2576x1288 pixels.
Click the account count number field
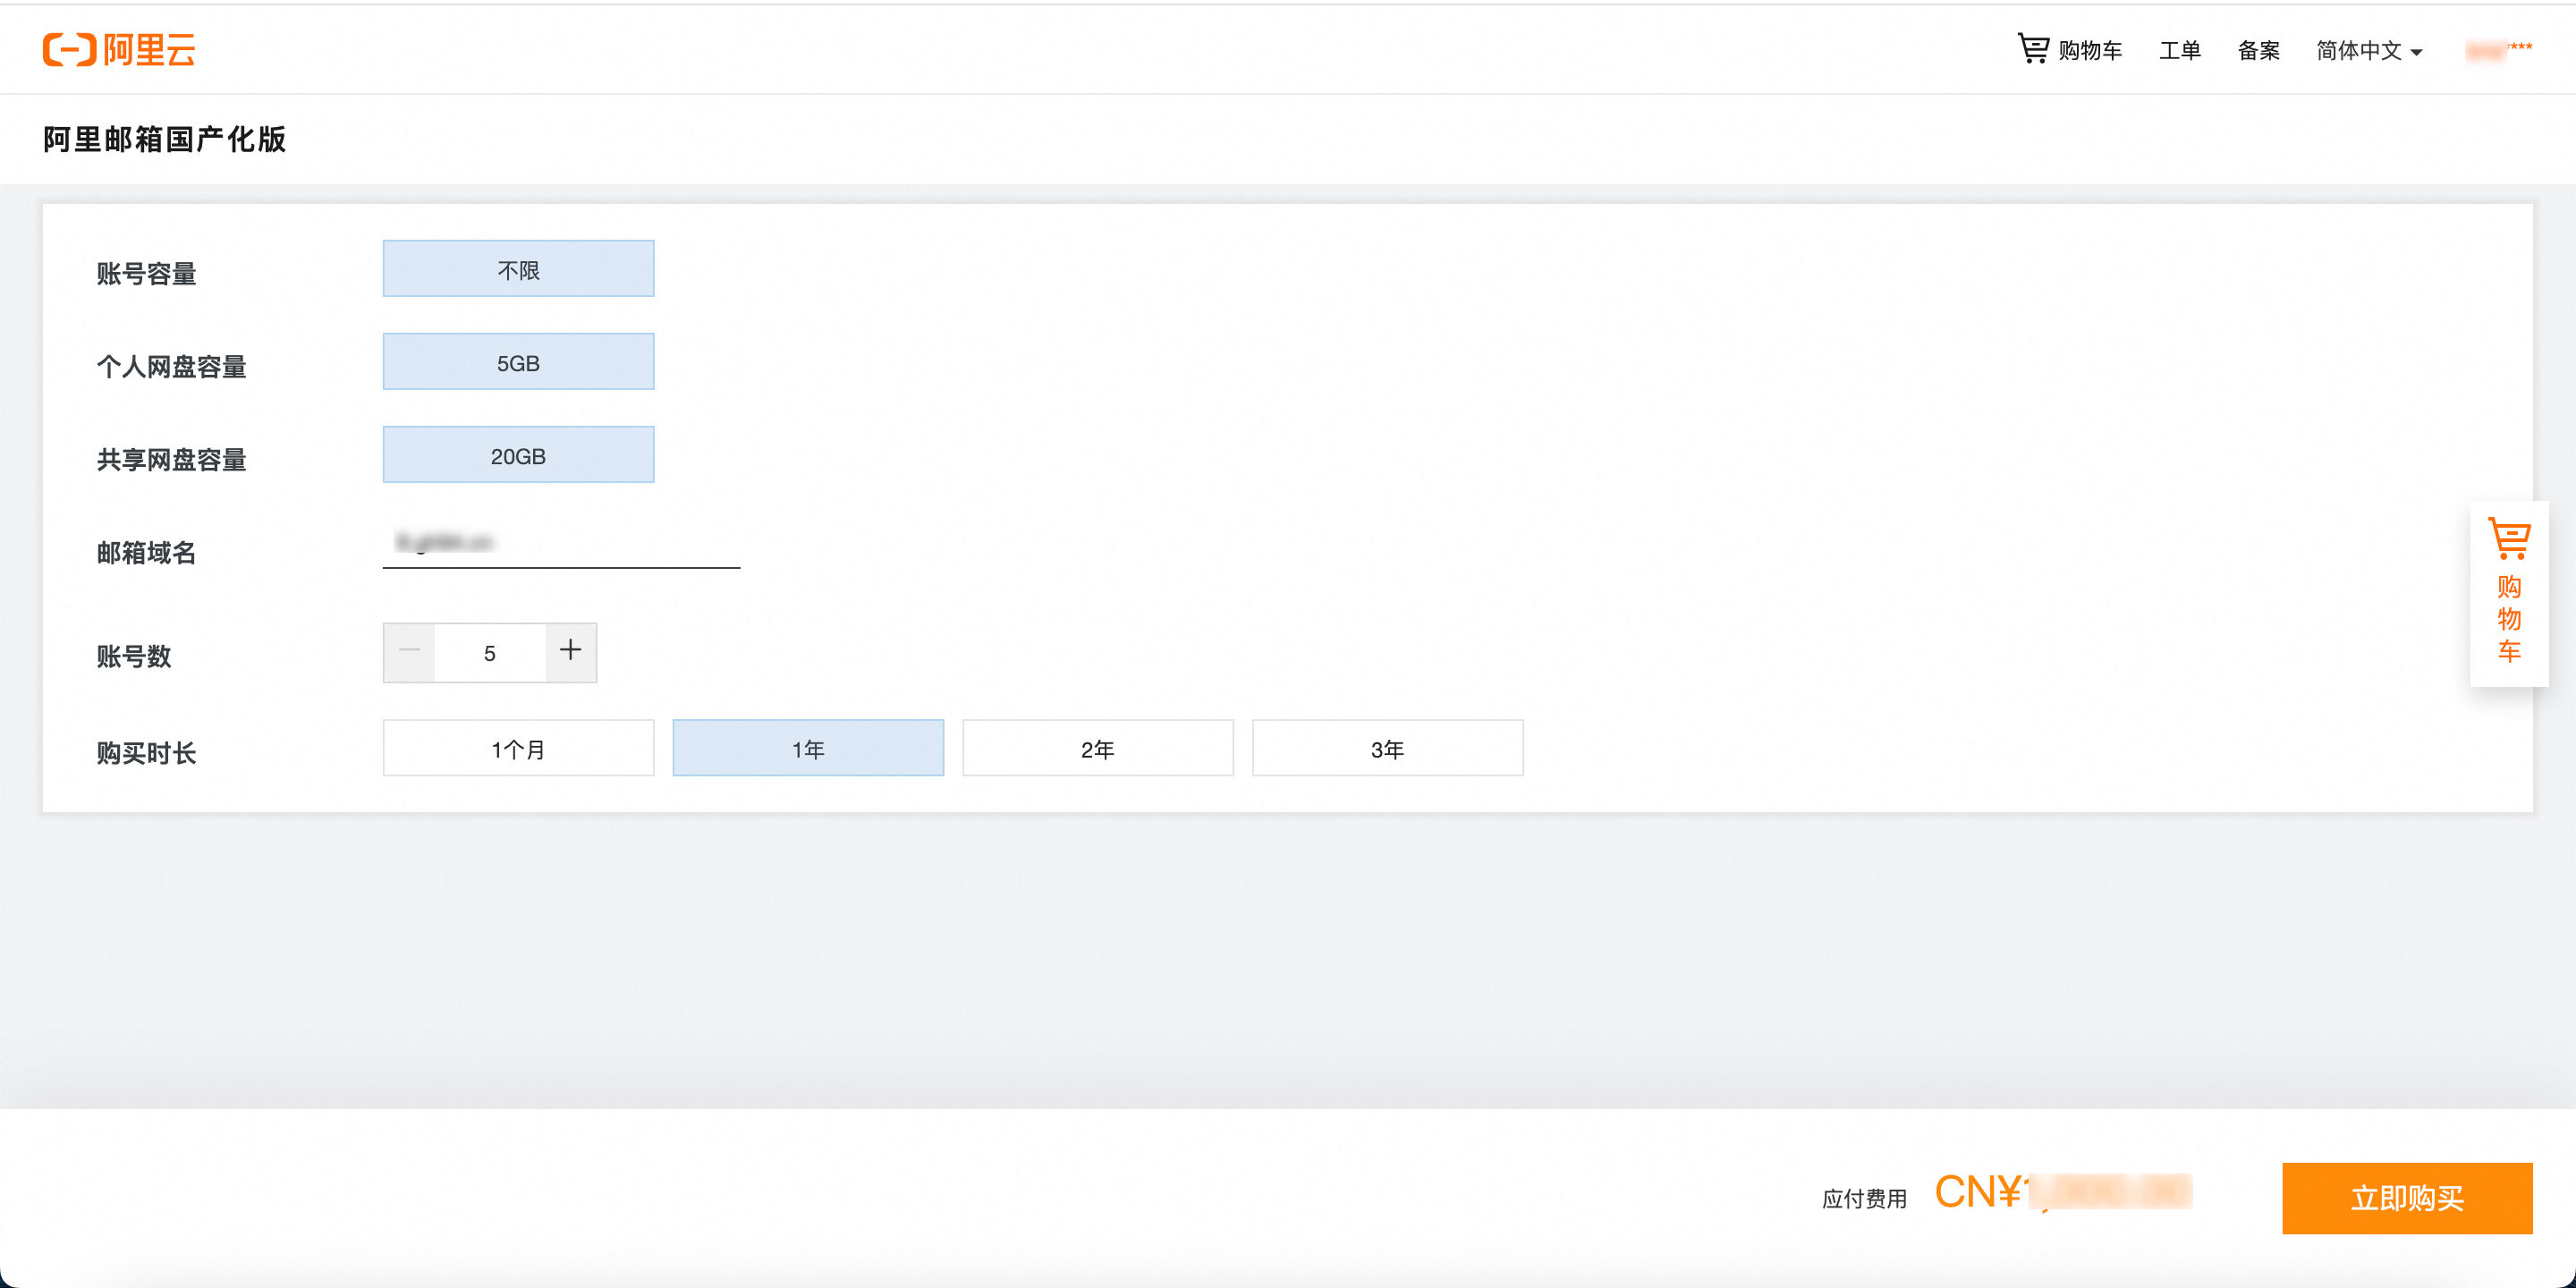[490, 651]
